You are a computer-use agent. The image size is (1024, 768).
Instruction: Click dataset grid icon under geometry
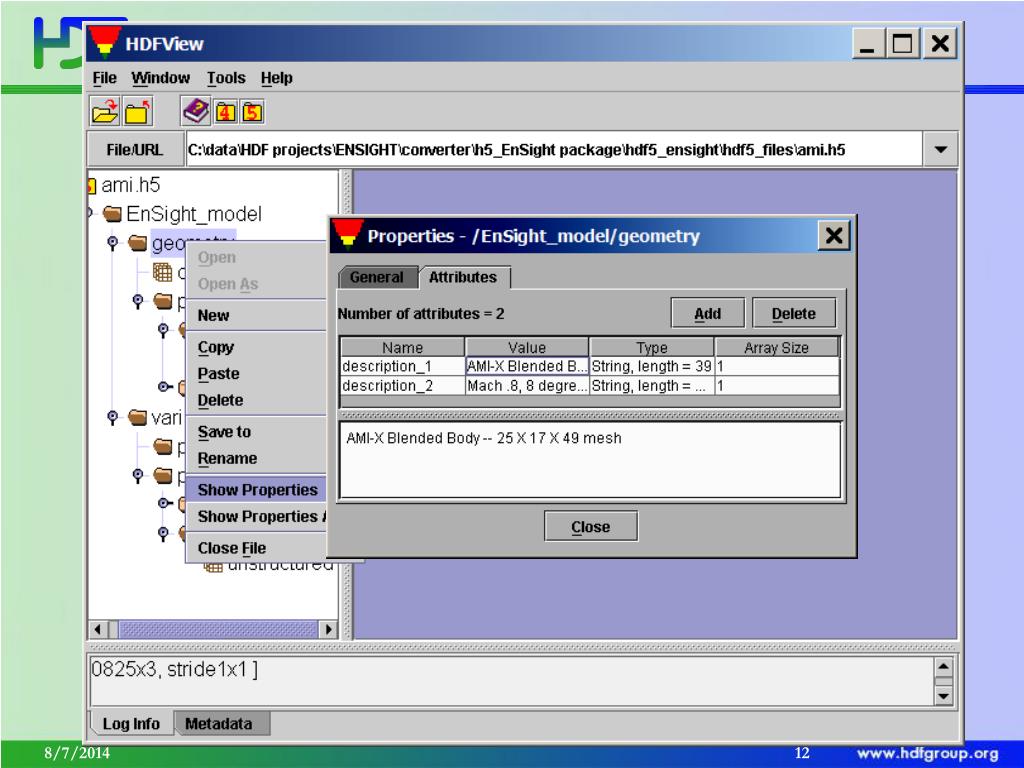pyautogui.click(x=162, y=272)
